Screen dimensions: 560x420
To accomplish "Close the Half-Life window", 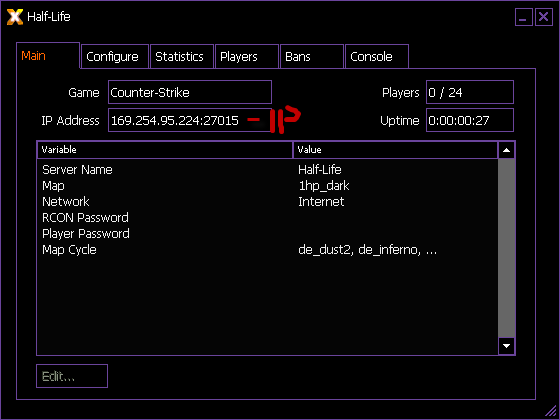I will point(544,17).
